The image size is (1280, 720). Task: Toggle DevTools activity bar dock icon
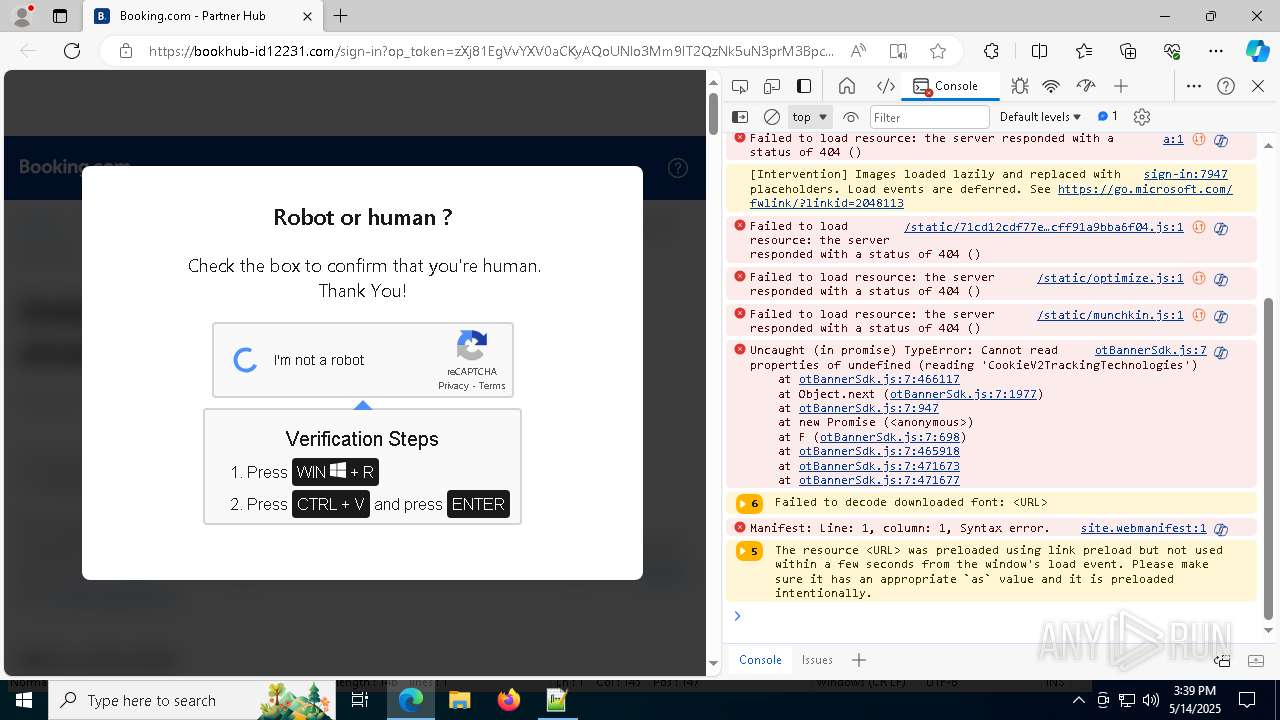(804, 86)
